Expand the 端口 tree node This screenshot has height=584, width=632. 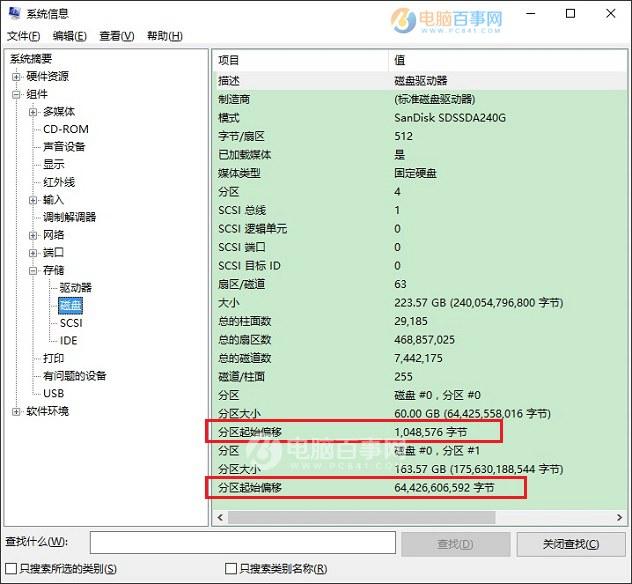[33, 253]
